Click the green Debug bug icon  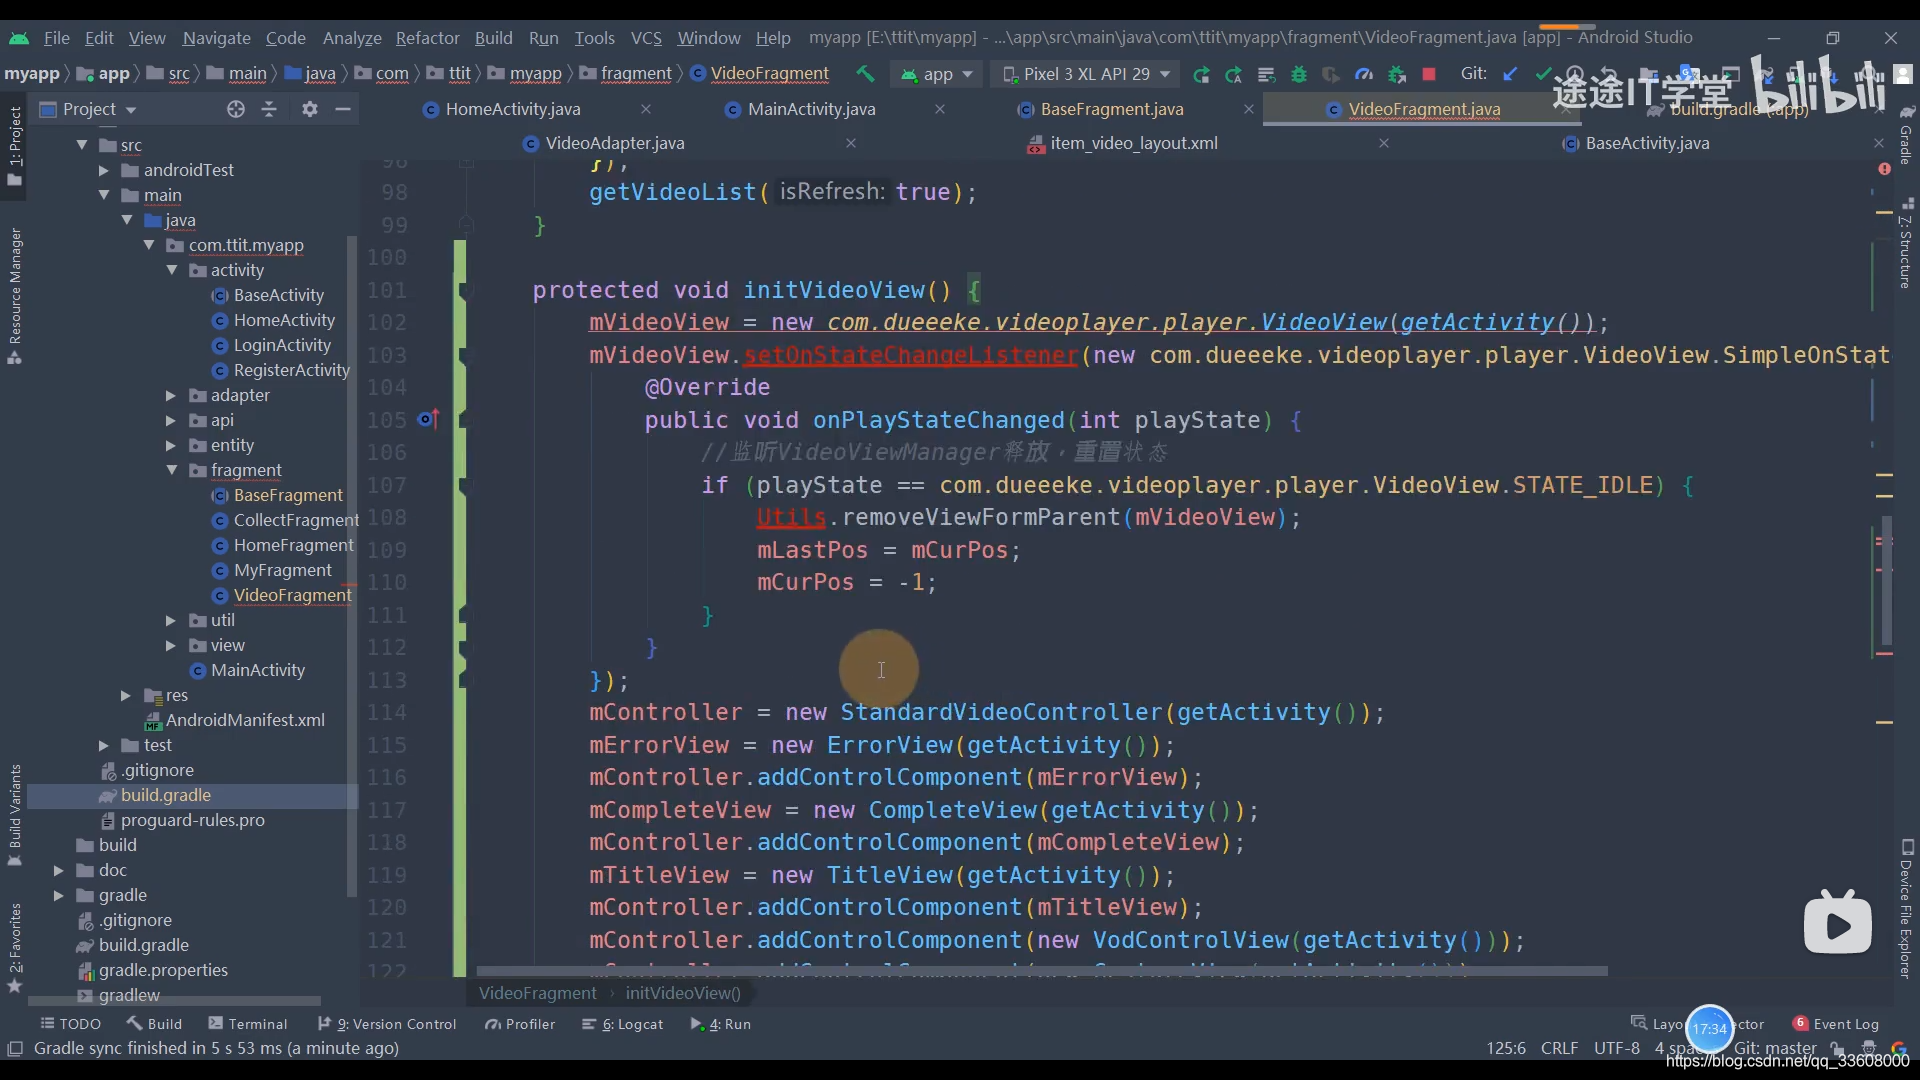click(1299, 74)
